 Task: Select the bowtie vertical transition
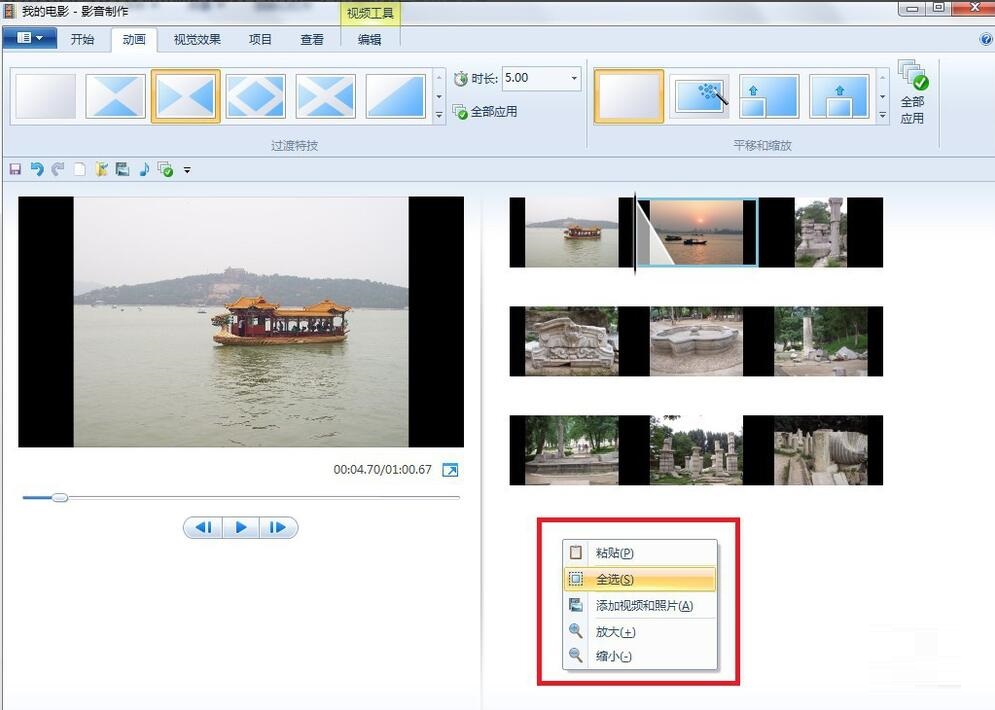(115, 96)
